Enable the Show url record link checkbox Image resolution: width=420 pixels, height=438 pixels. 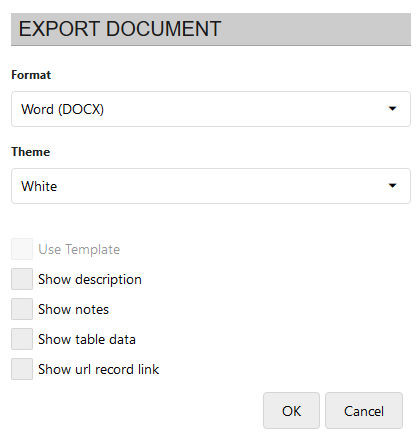coord(22,369)
